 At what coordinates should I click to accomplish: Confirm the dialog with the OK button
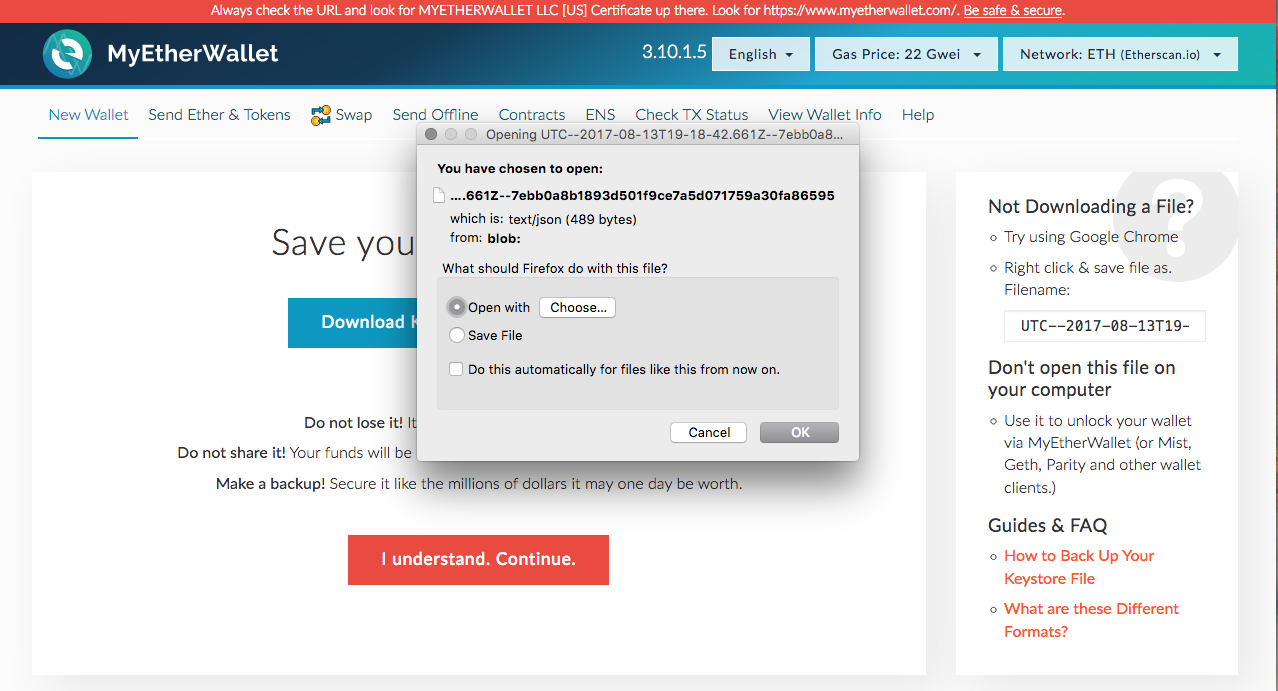coord(799,432)
